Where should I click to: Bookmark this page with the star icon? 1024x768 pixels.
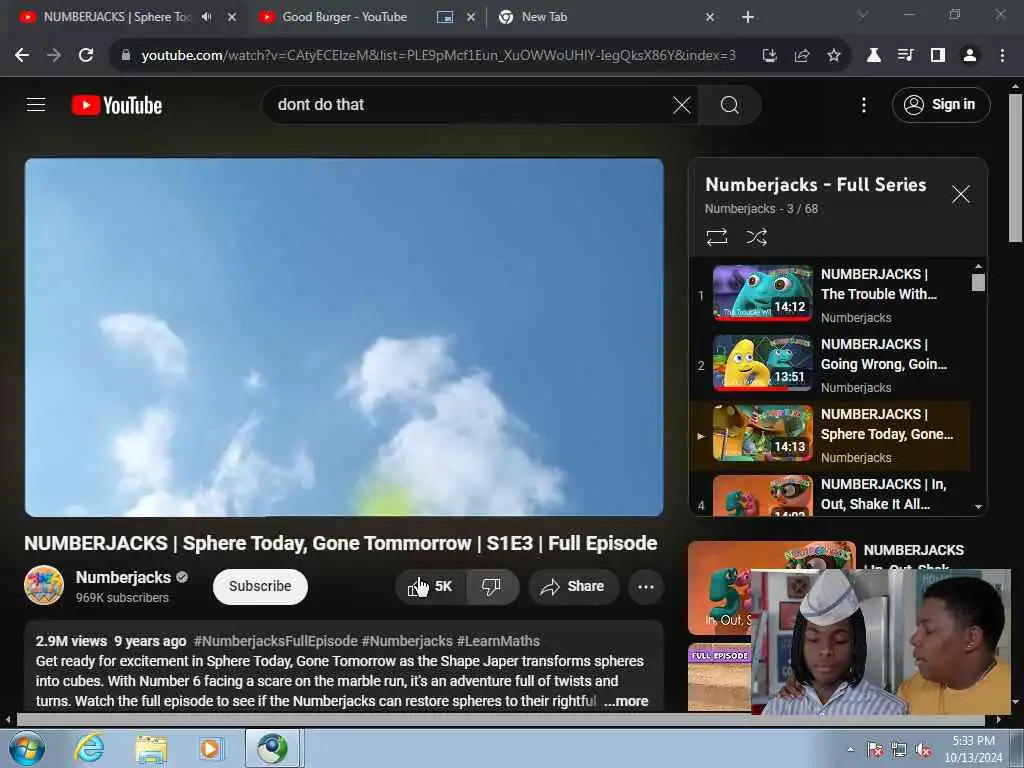point(834,56)
